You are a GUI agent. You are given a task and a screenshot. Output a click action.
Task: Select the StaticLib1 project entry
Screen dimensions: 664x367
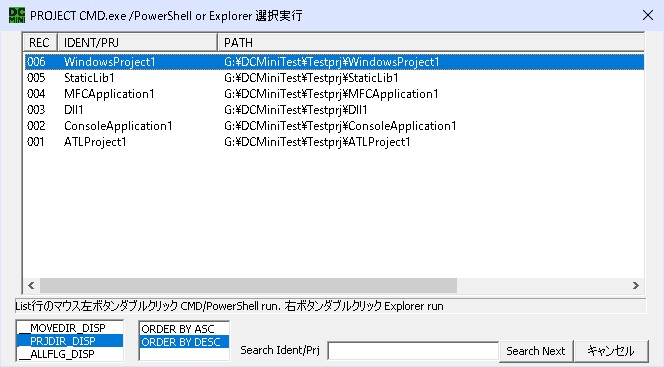click(89, 78)
